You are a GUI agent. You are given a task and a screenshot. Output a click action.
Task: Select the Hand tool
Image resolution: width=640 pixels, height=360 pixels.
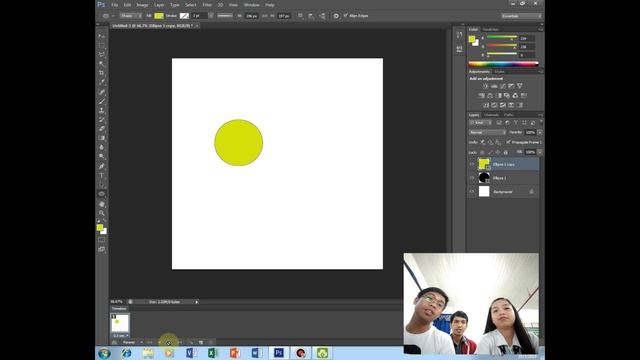(x=102, y=204)
